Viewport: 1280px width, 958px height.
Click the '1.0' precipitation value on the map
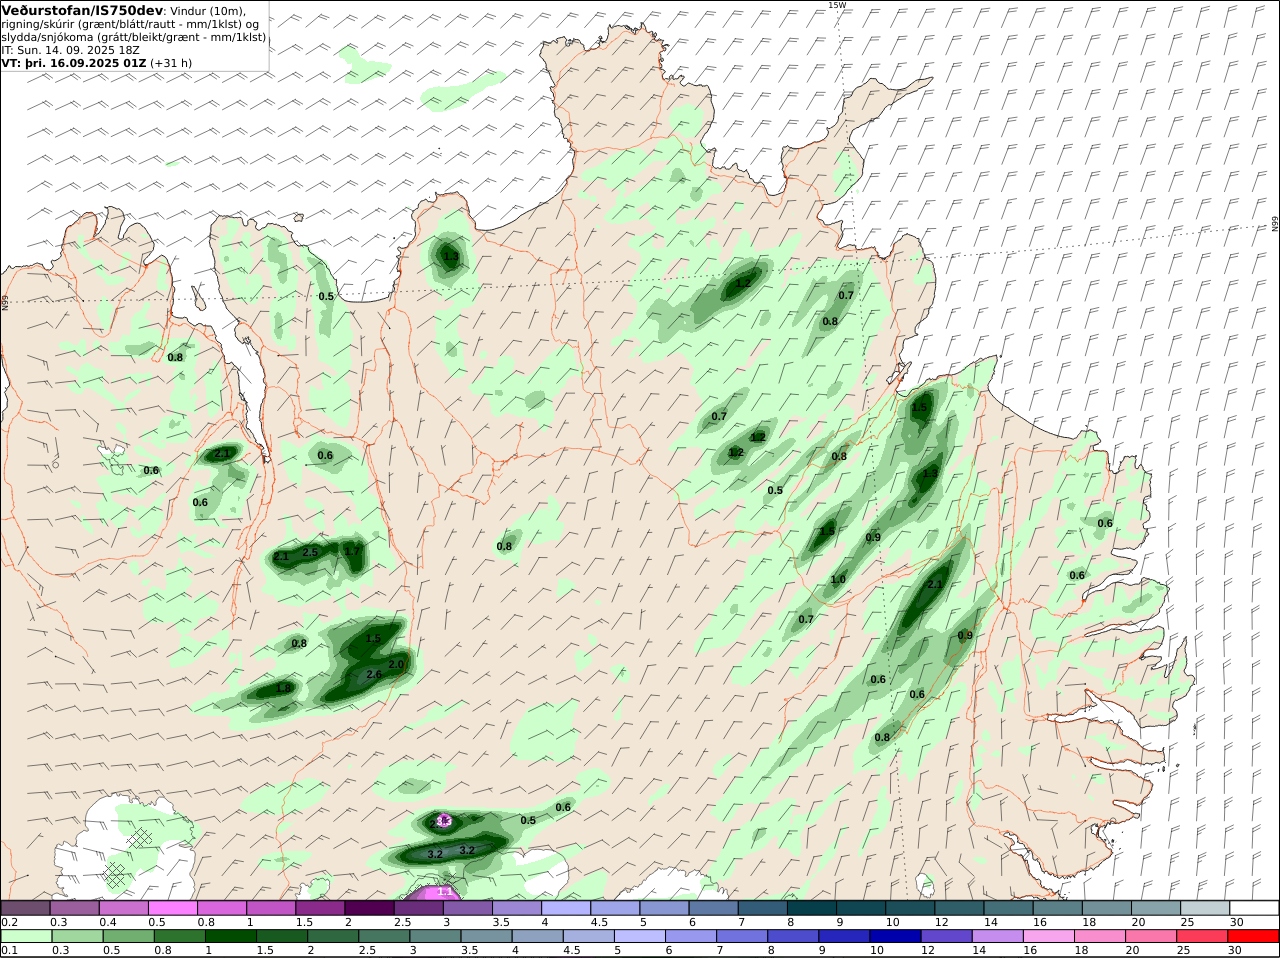pos(838,580)
